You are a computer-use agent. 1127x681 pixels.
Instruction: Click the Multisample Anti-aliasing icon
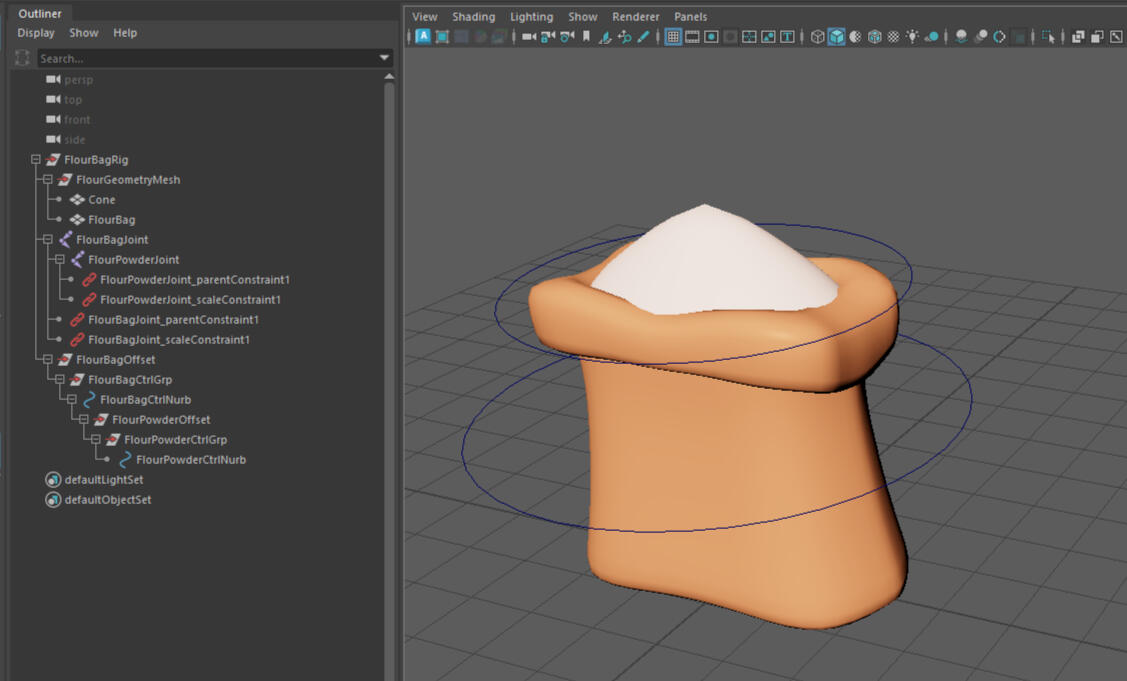[999, 37]
